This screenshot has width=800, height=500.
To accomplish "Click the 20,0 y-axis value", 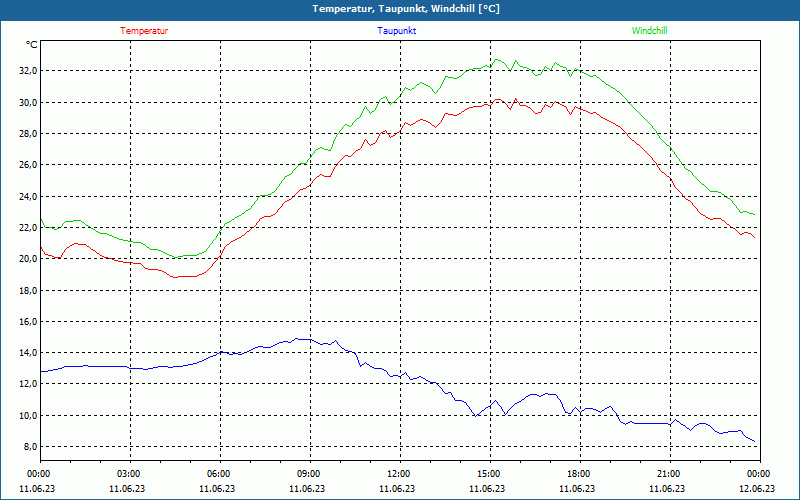I will (x=28, y=259).
